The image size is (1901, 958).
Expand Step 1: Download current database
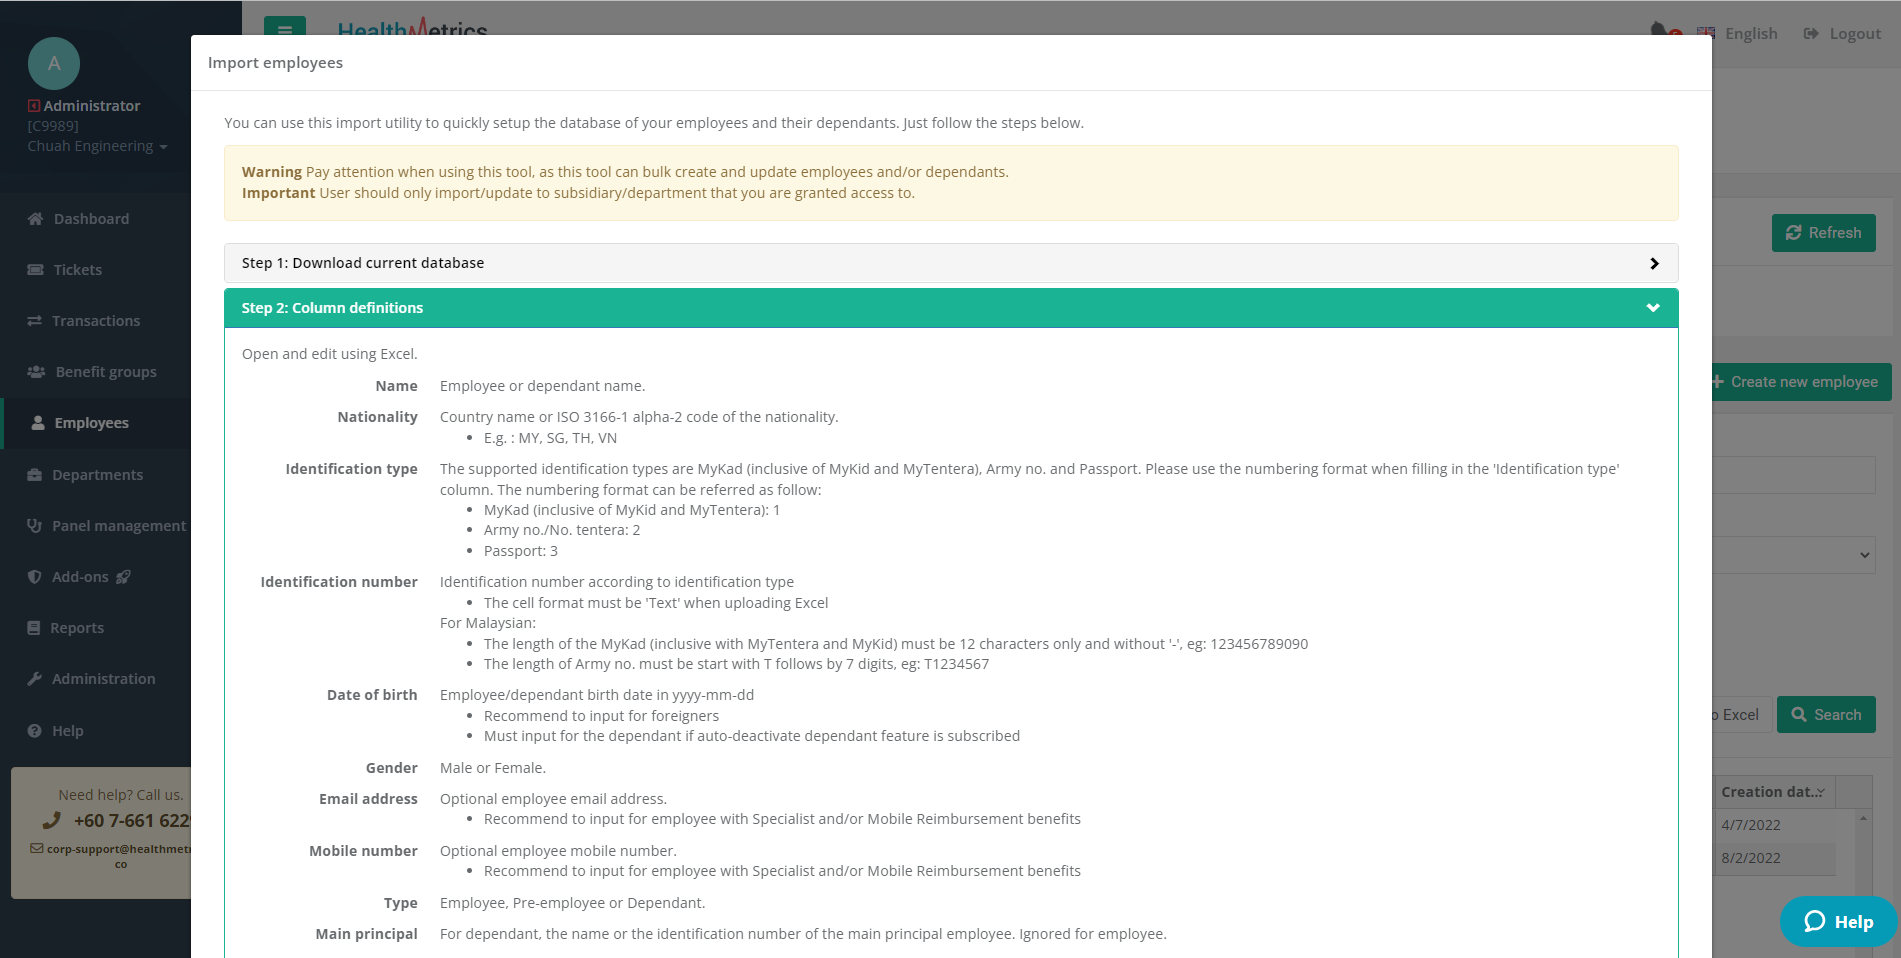pyautogui.click(x=950, y=263)
